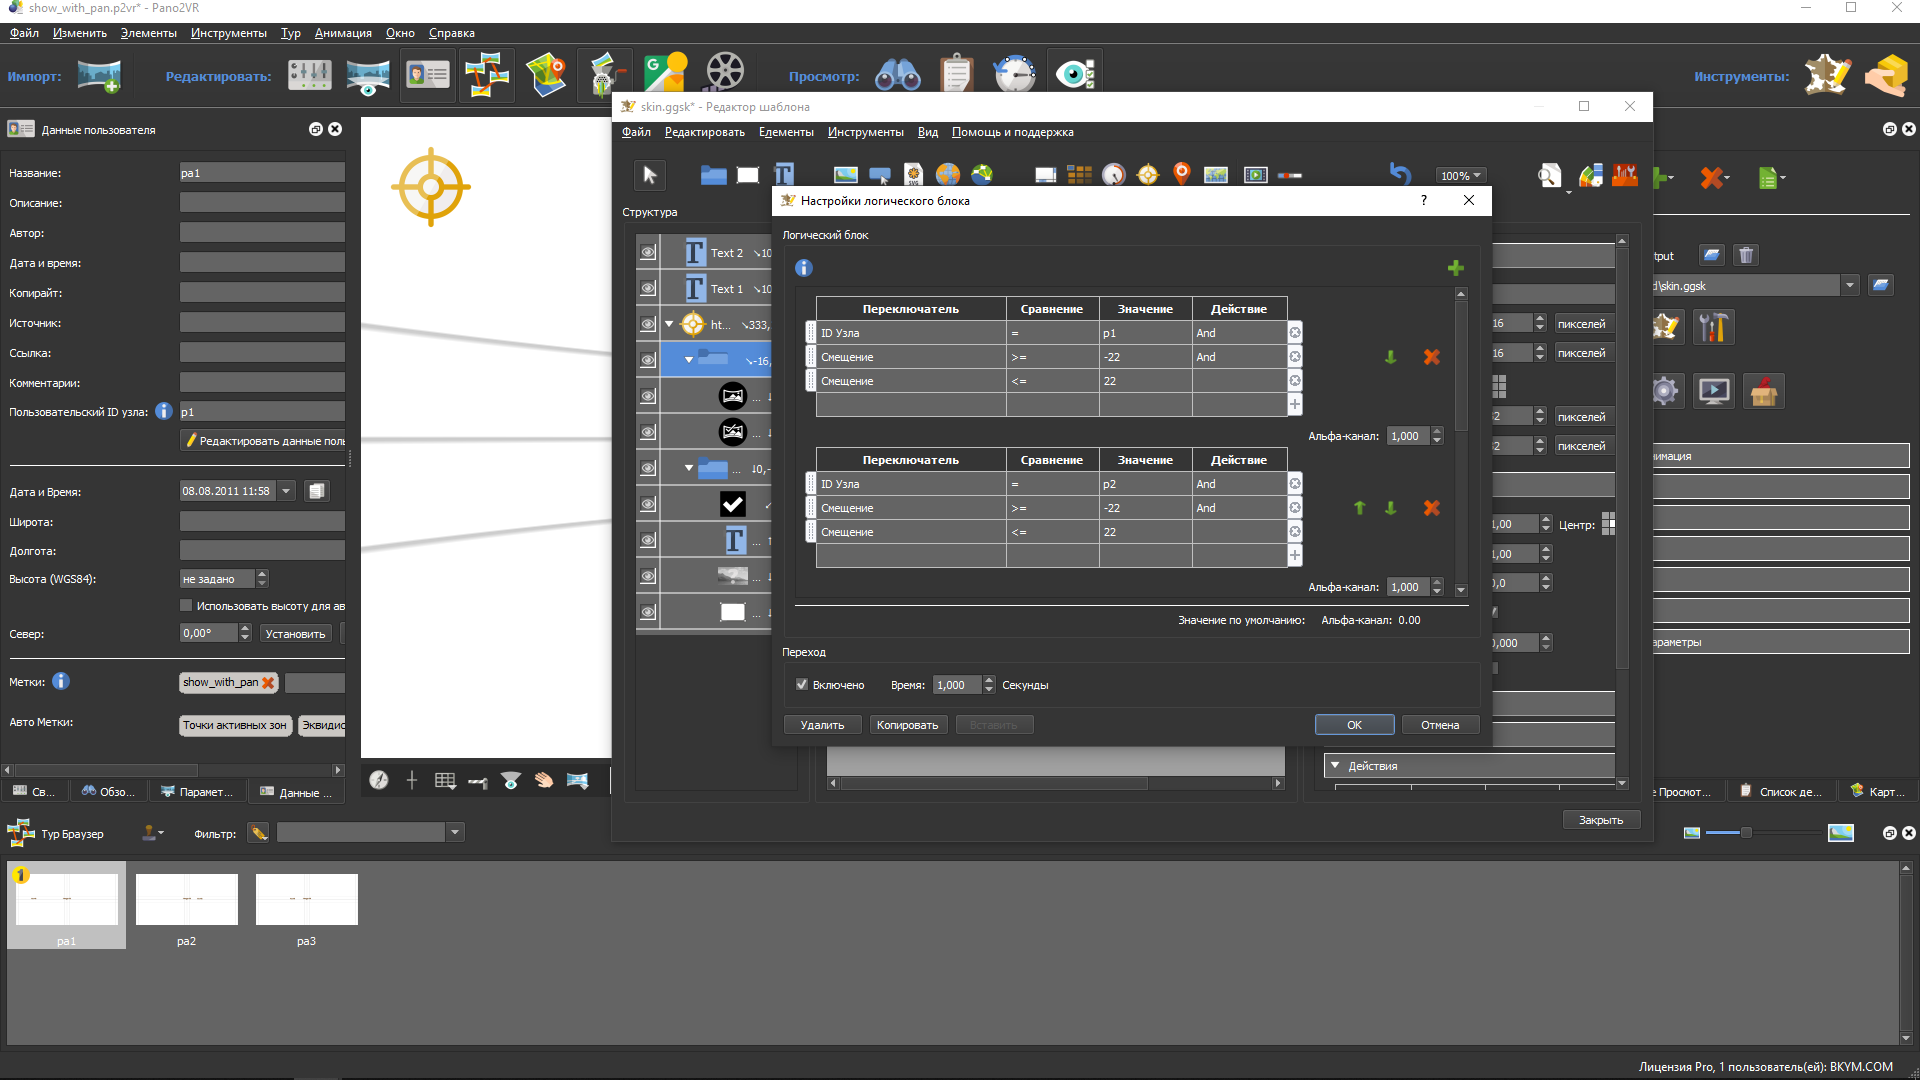Toggle visibility of Text 2 layer
The image size is (1920, 1080).
click(646, 252)
